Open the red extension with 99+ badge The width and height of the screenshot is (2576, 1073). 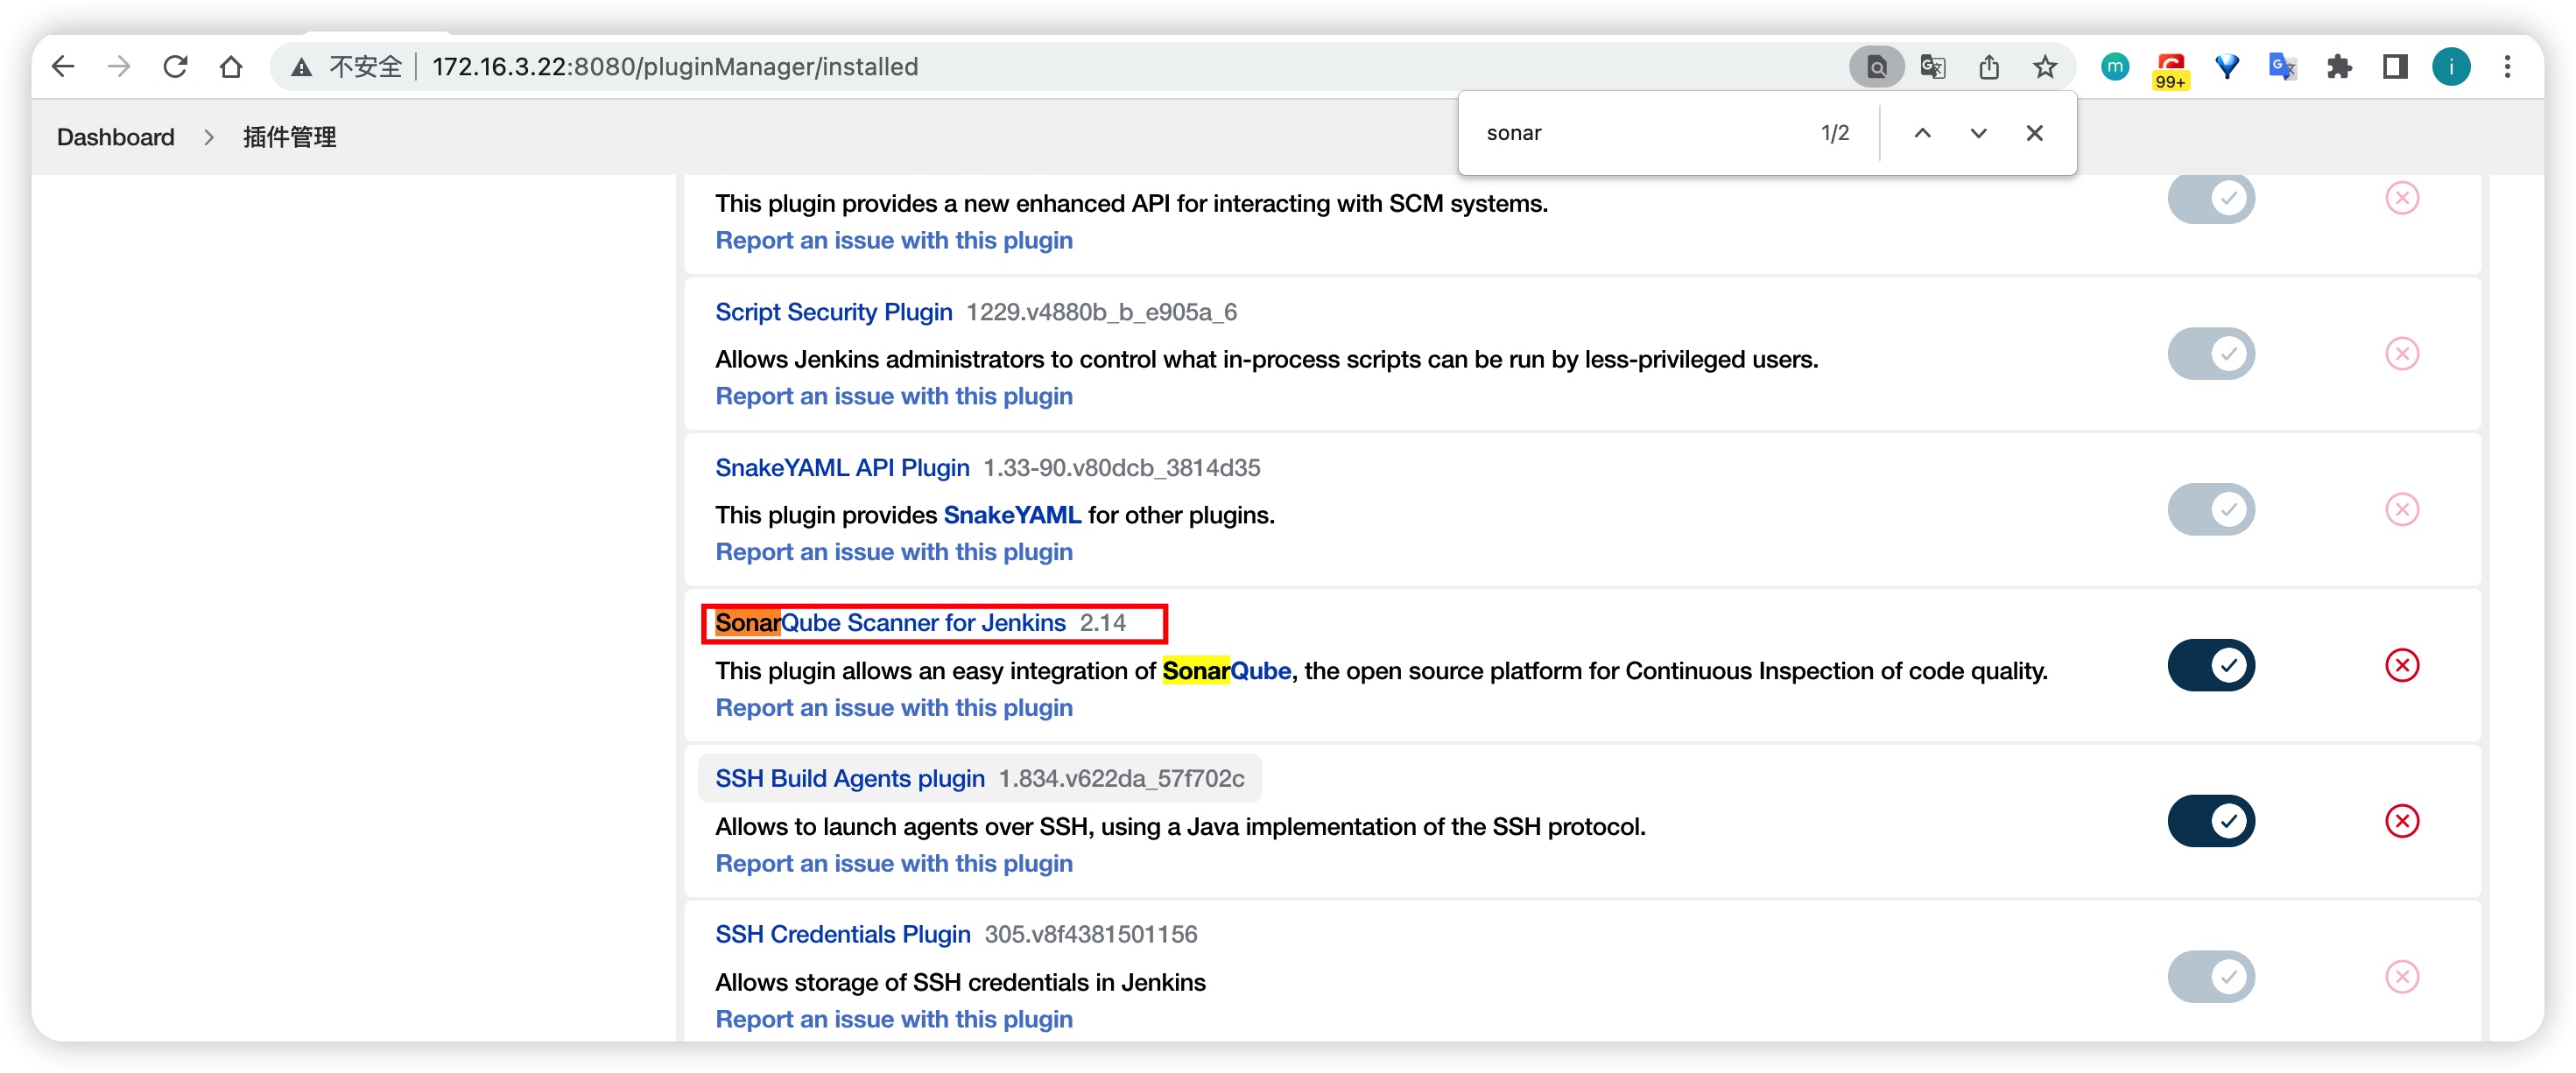[2171, 70]
